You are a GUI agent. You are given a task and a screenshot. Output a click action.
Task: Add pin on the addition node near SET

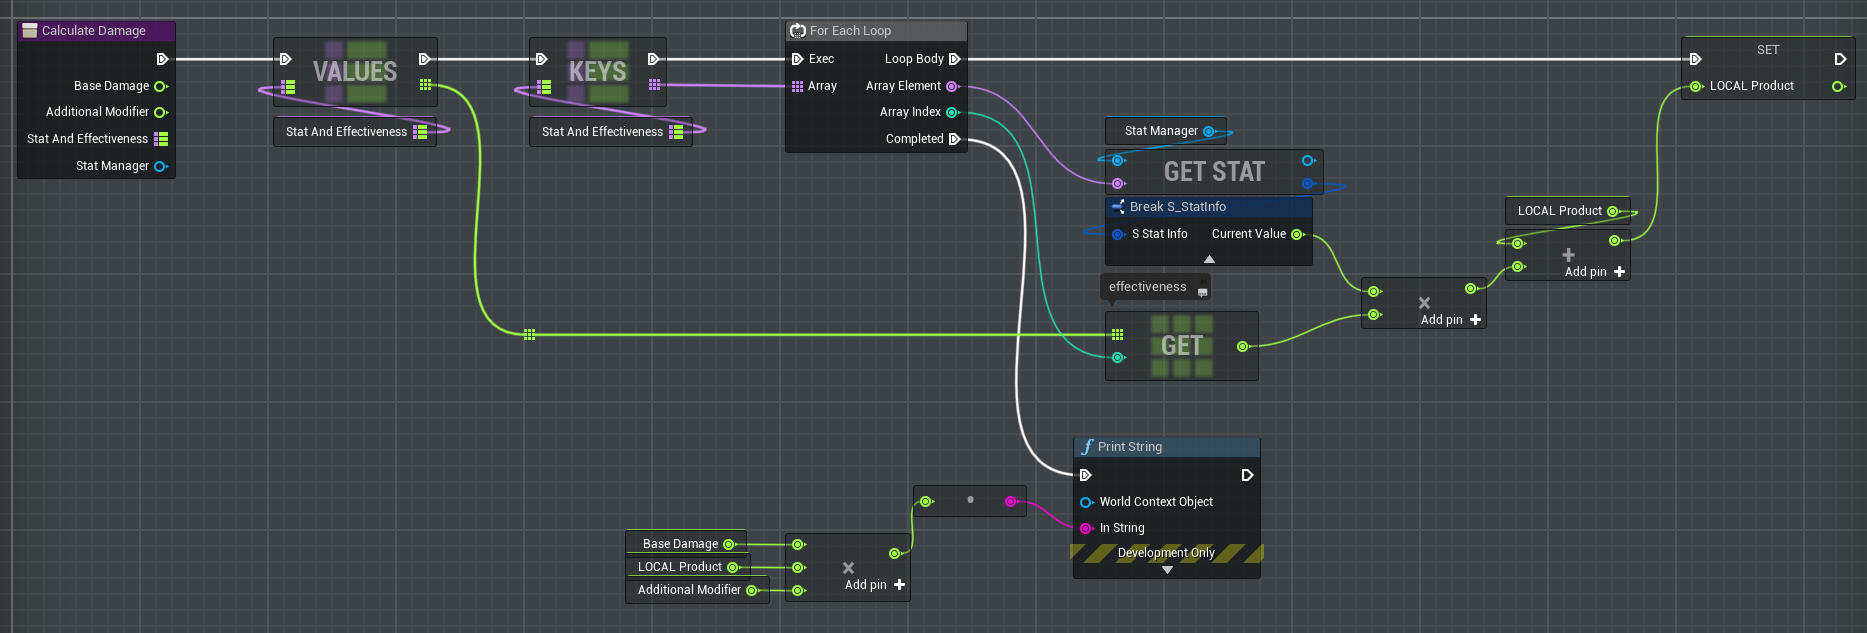(x=1619, y=272)
